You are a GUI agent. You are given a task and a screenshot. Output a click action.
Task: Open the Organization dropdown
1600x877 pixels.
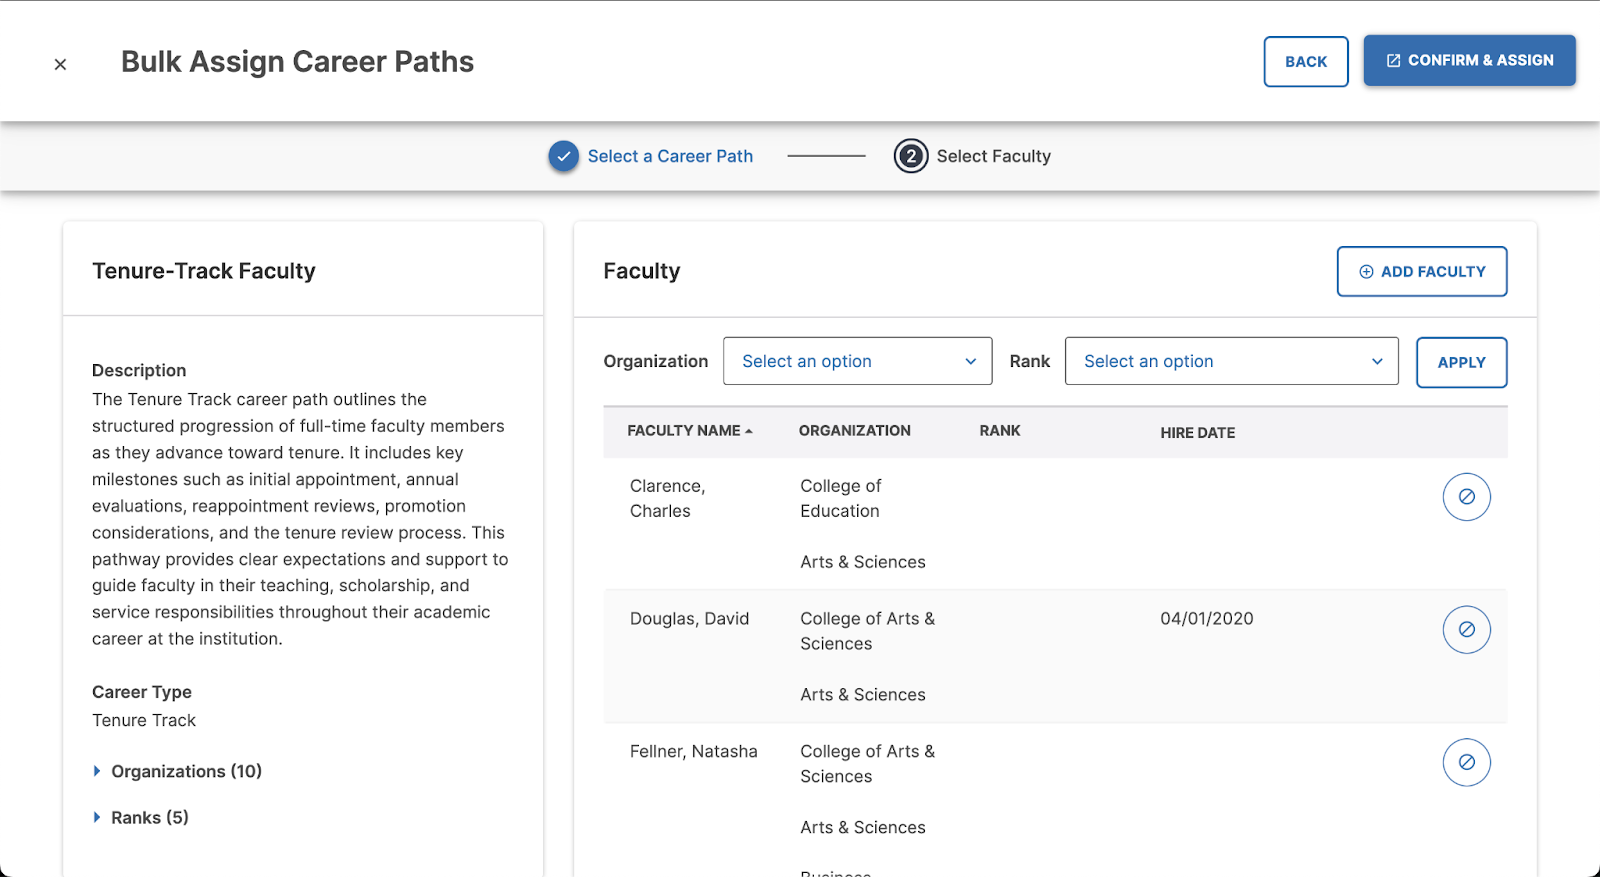[858, 361]
